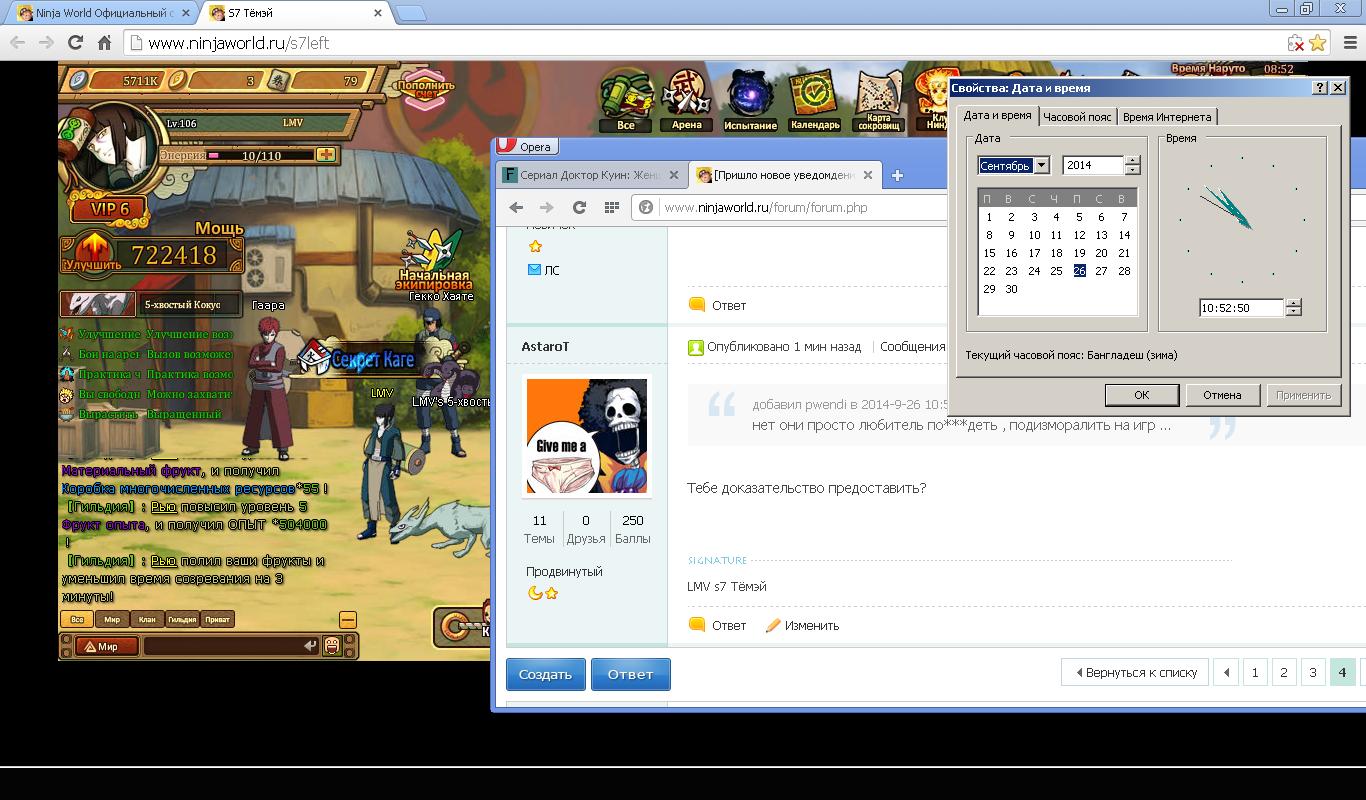Click OK in the Date and Time dialog
Viewport: 1366px width, 800px height.
(1142, 395)
